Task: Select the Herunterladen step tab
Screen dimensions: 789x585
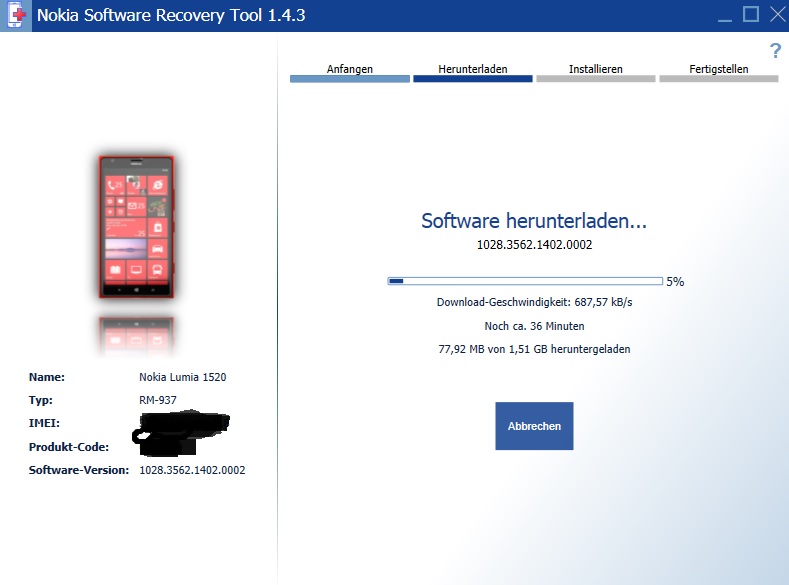Action: click(x=472, y=72)
